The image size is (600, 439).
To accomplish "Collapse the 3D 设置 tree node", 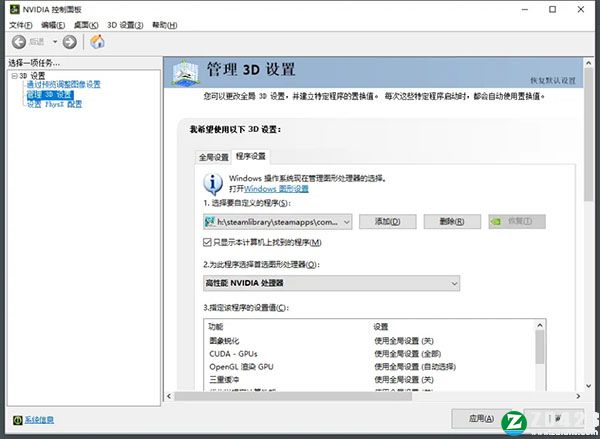I will 15,76.
